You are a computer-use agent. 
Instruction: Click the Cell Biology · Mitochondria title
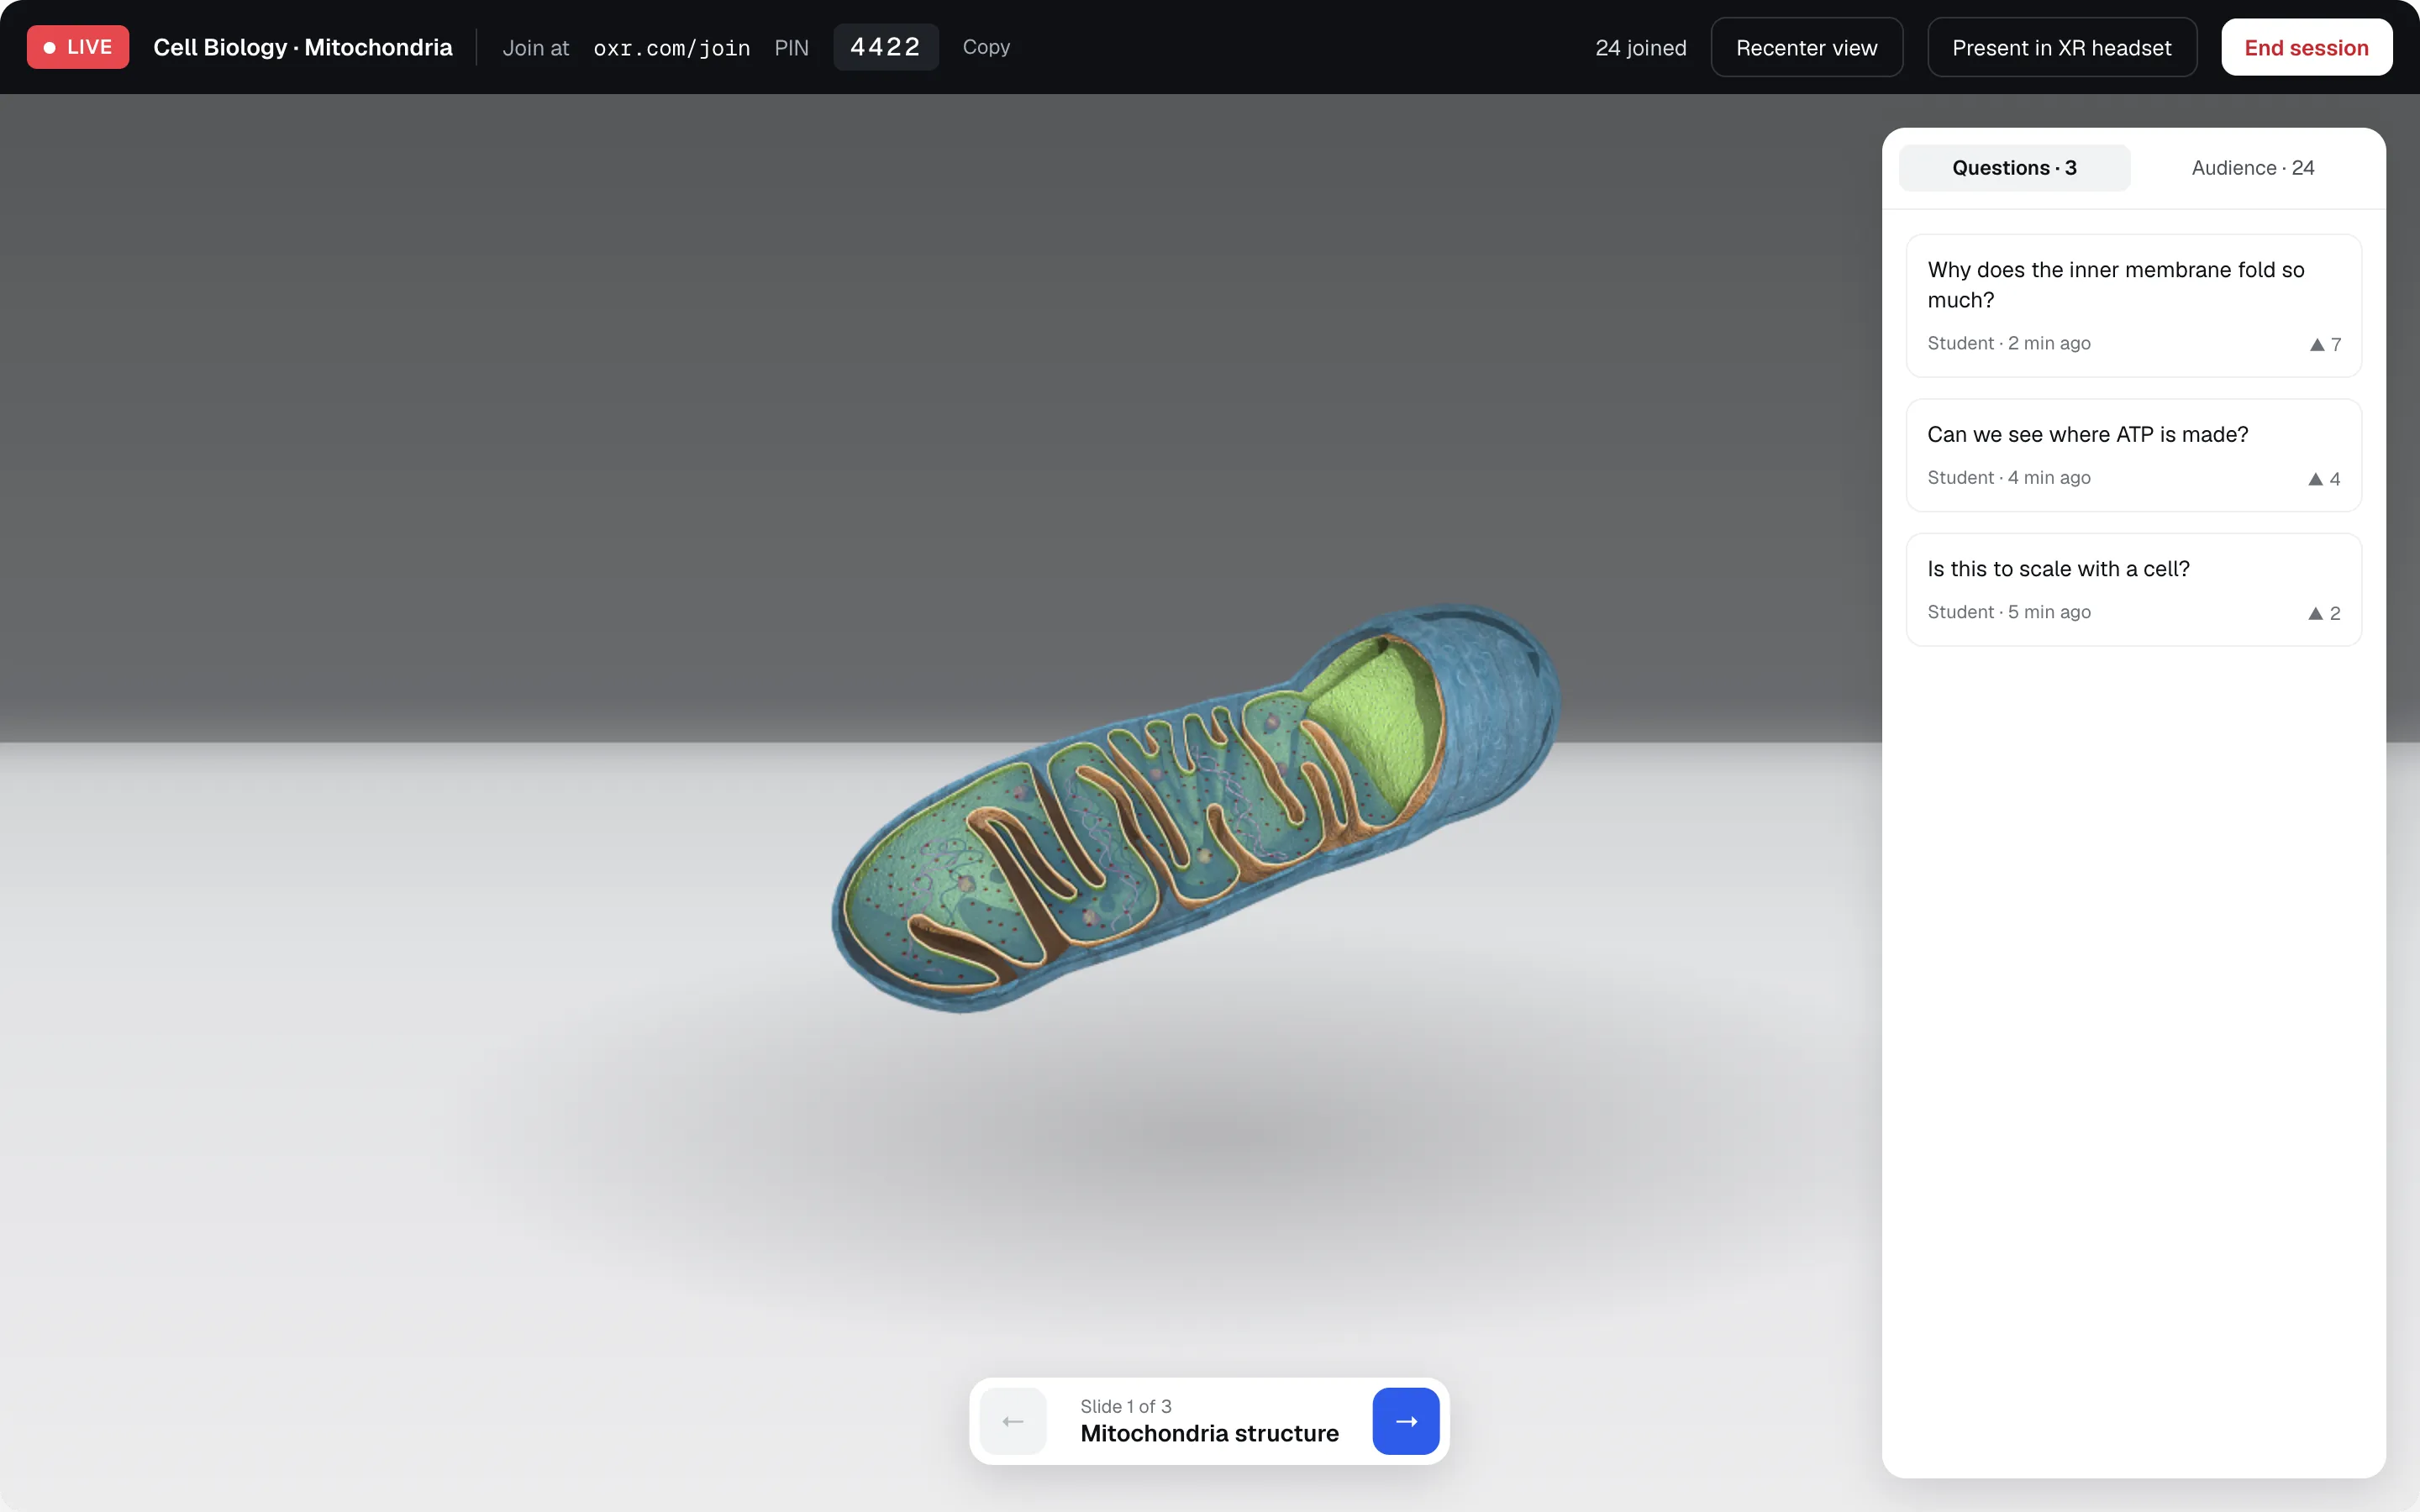[302, 47]
